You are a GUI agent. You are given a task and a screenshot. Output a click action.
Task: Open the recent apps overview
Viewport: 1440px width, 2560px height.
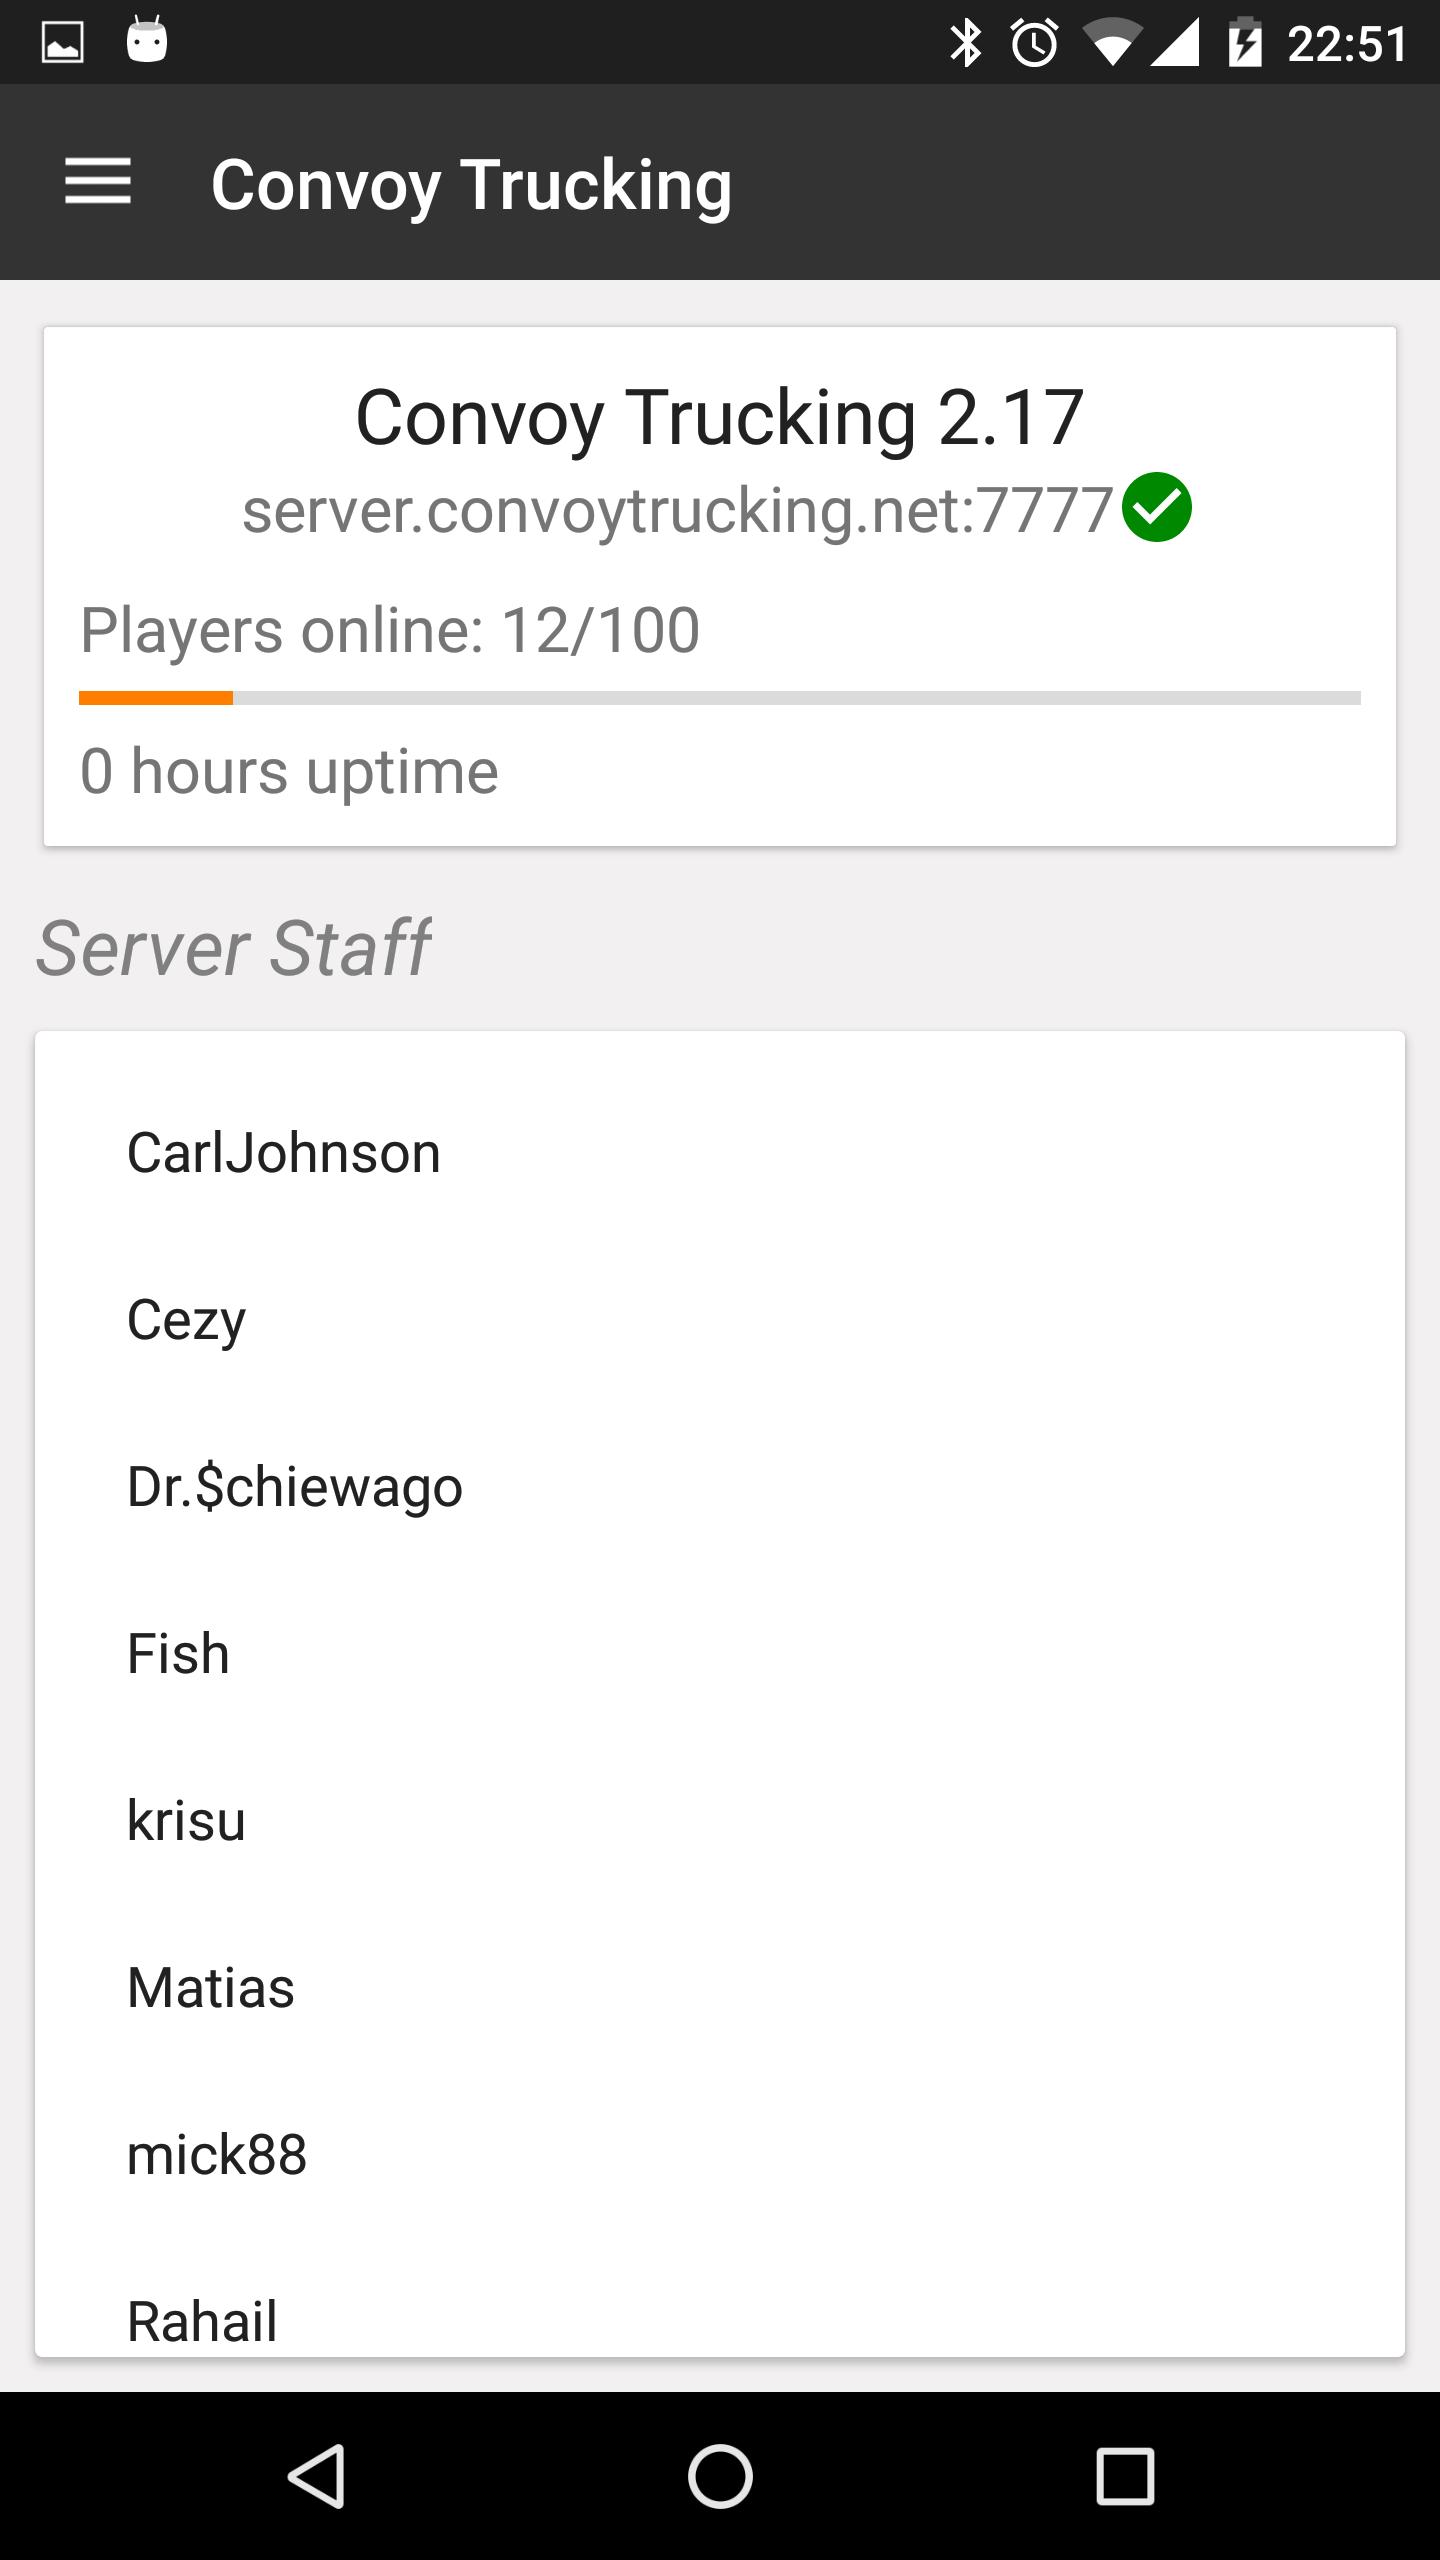click(1125, 2476)
